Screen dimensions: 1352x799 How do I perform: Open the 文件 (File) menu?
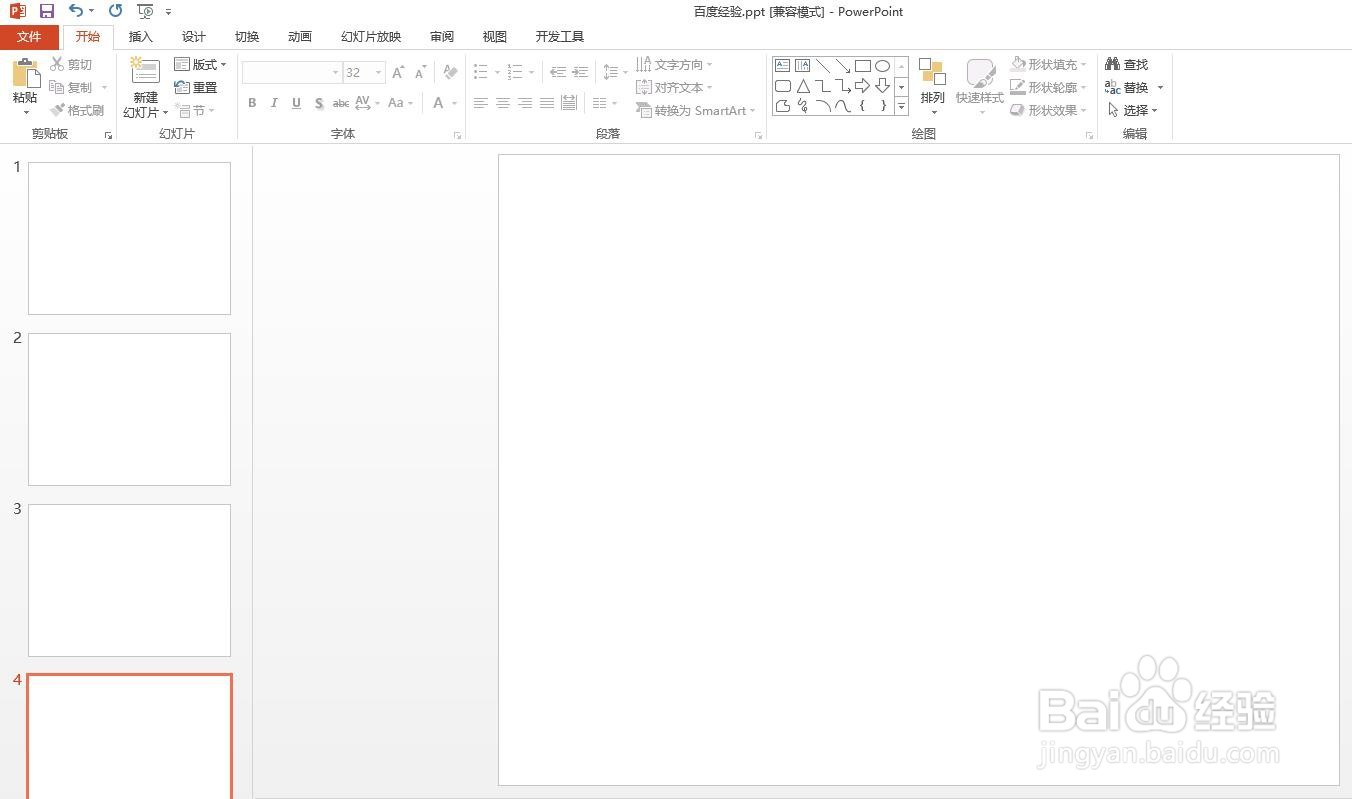tap(29, 37)
